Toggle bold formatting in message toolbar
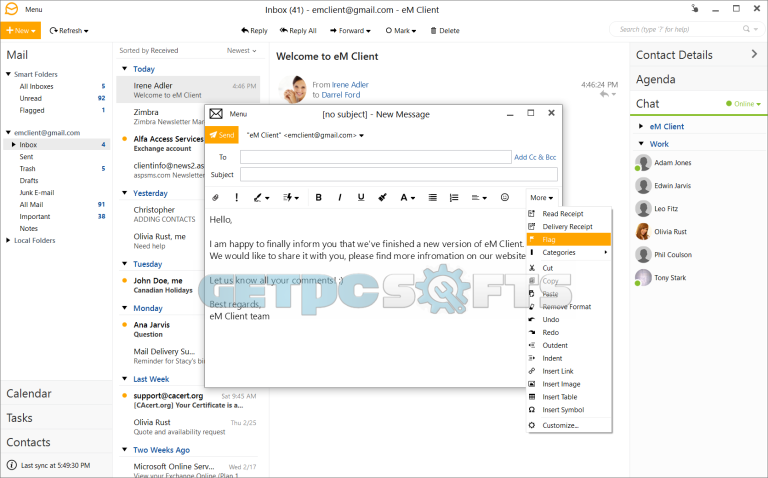The width and height of the screenshot is (768, 478). tap(318, 197)
